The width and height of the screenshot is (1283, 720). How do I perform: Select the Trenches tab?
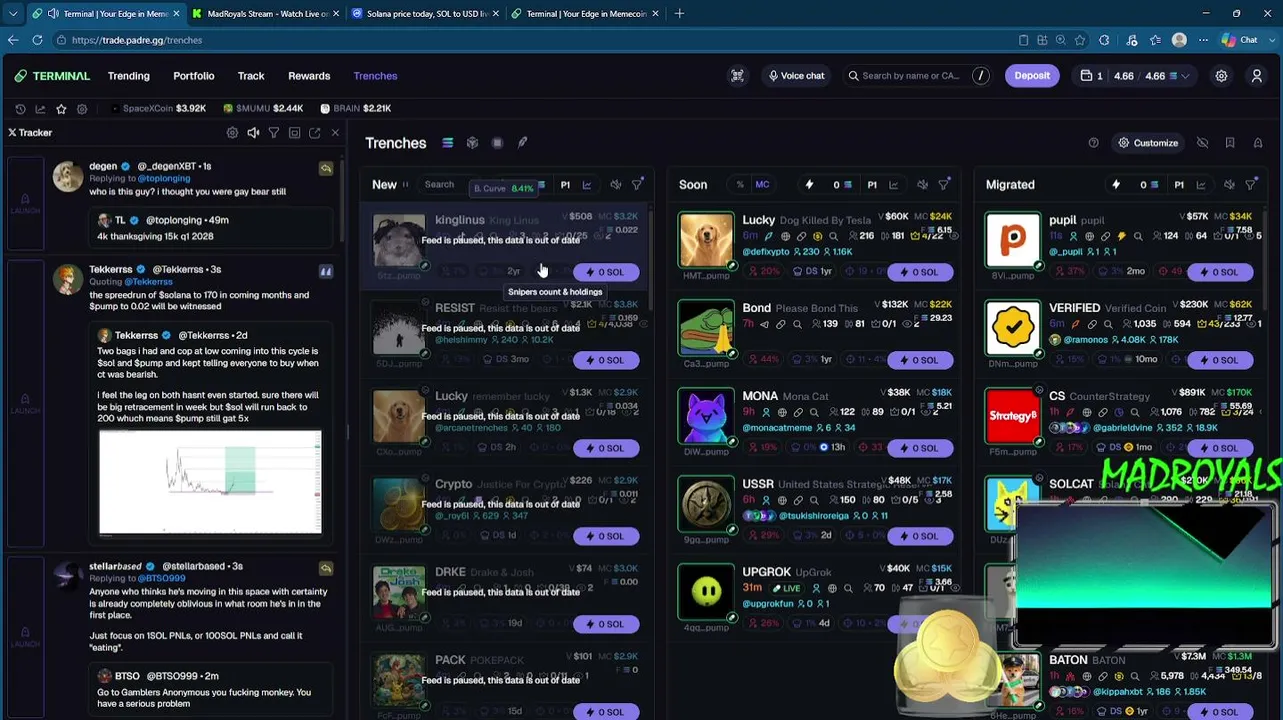(375, 76)
